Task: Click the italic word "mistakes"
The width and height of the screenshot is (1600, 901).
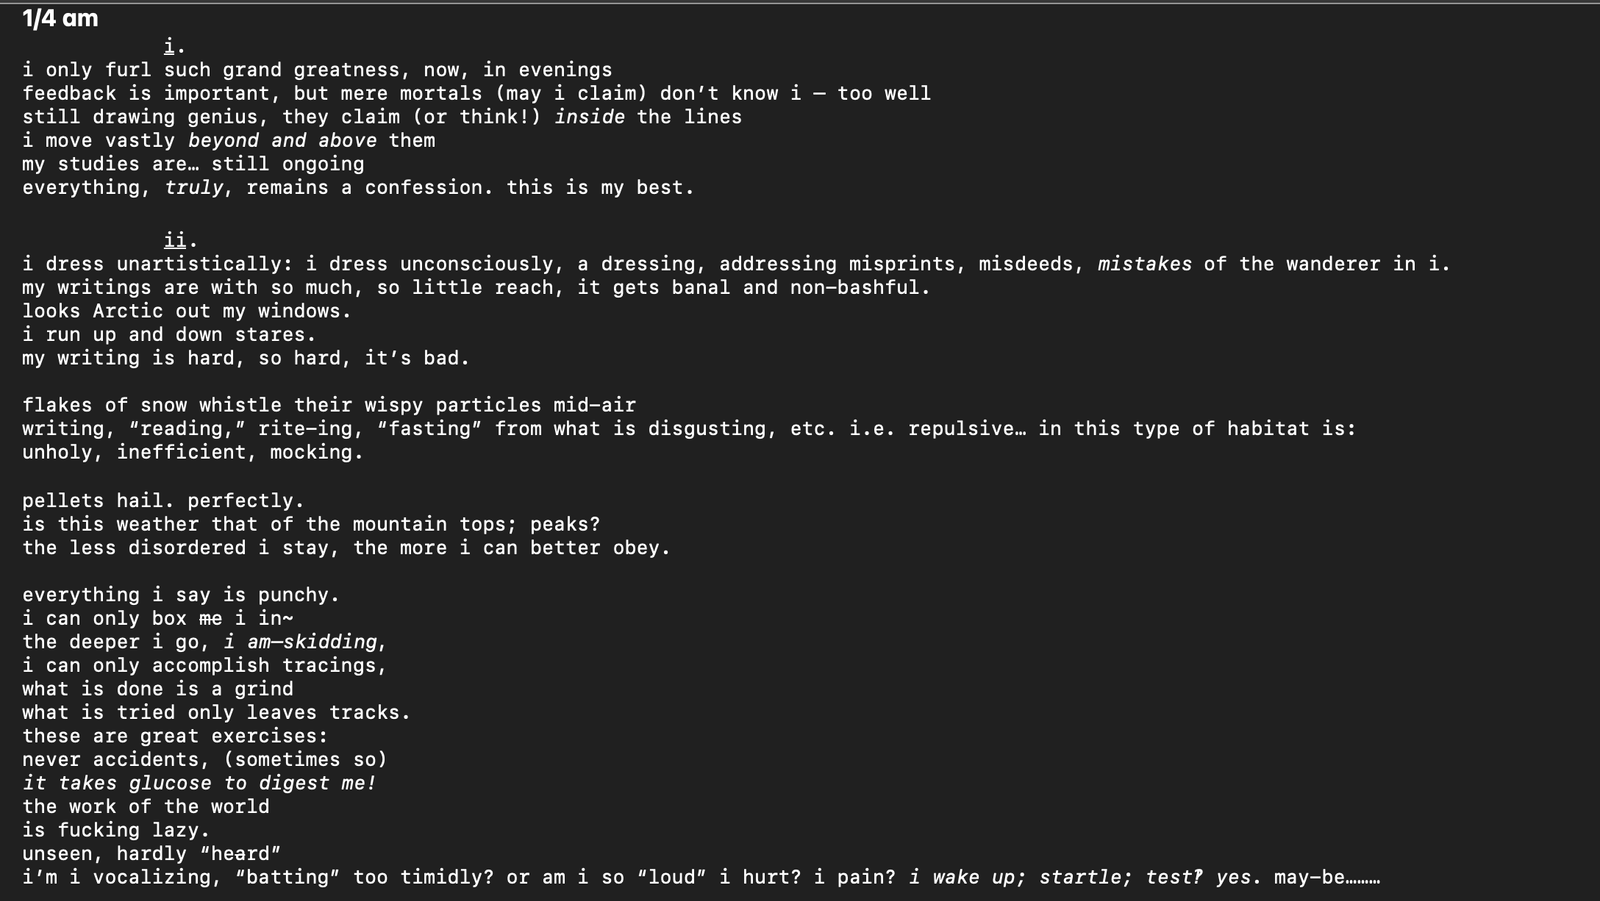Action: (1144, 264)
